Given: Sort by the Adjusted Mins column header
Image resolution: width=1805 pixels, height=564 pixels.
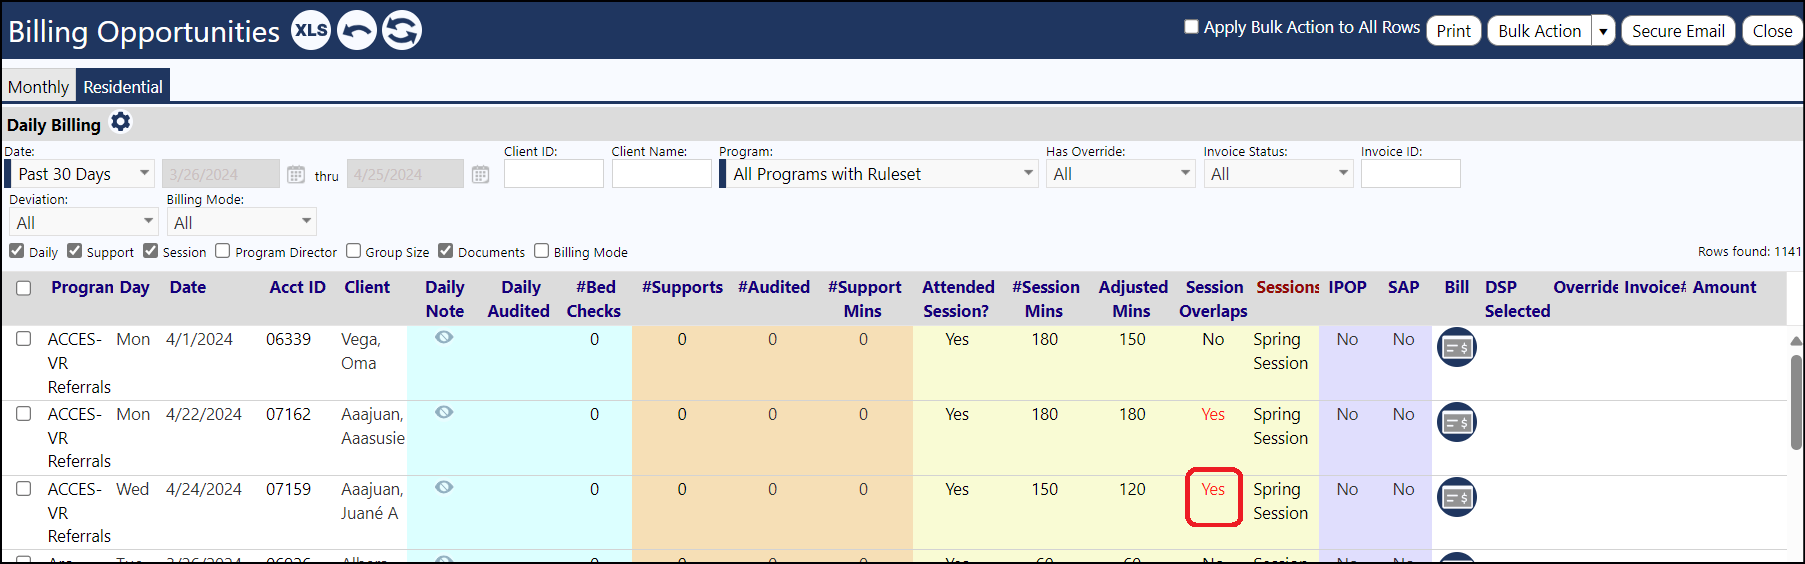Looking at the screenshot, I should click(x=1133, y=299).
